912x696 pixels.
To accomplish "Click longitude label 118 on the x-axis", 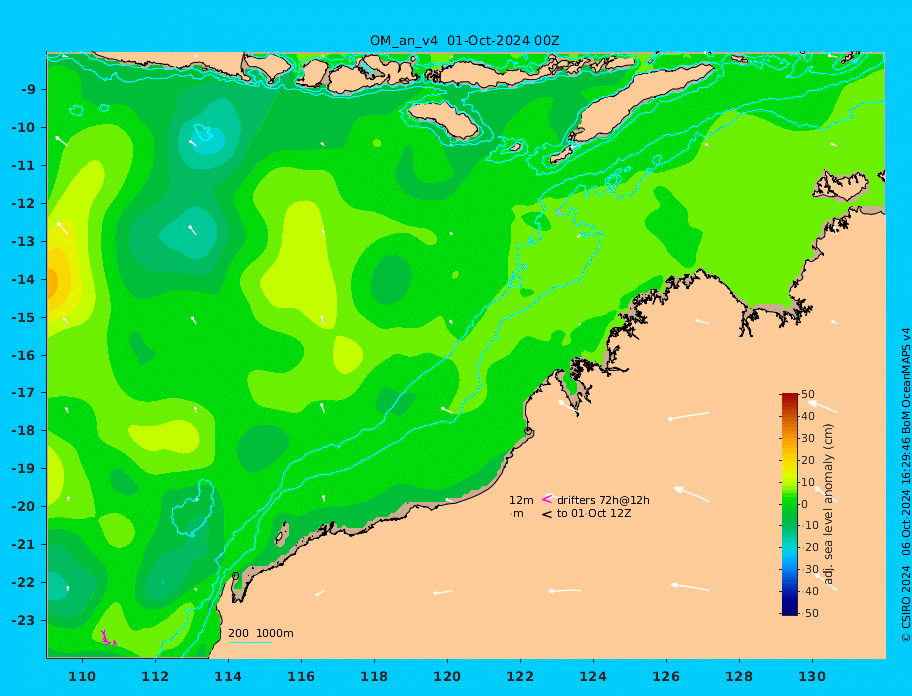I will 374,676.
